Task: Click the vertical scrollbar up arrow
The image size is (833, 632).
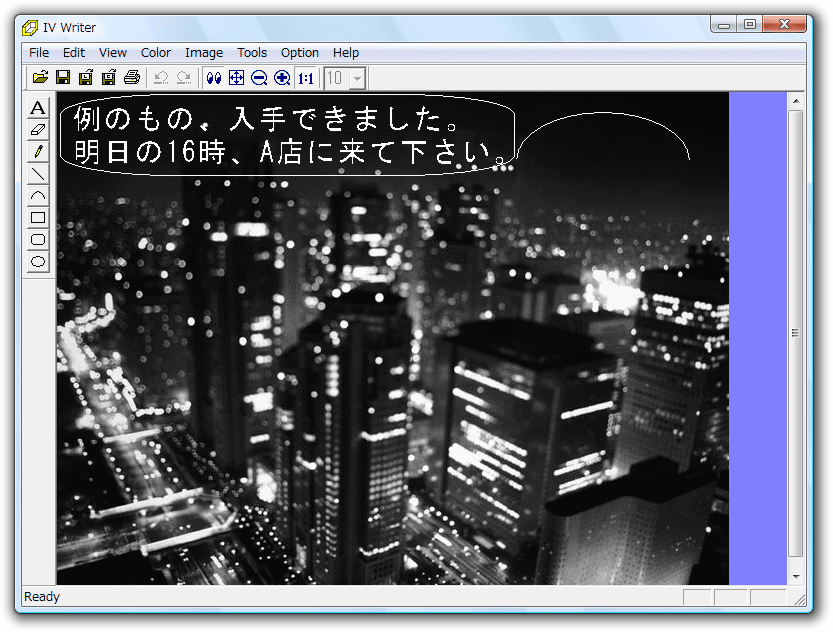Action: [x=796, y=100]
